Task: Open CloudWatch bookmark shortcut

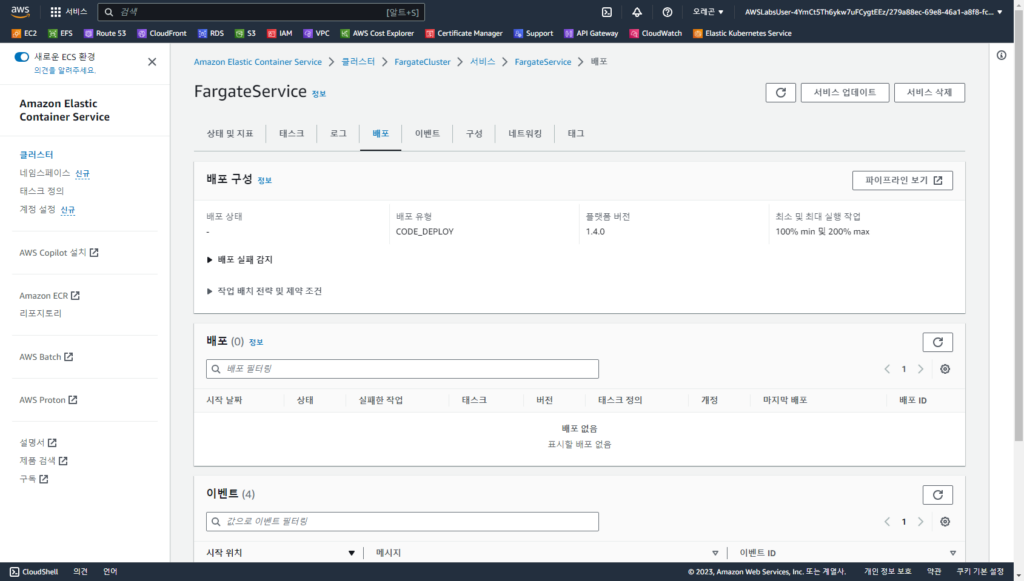Action: (656, 33)
